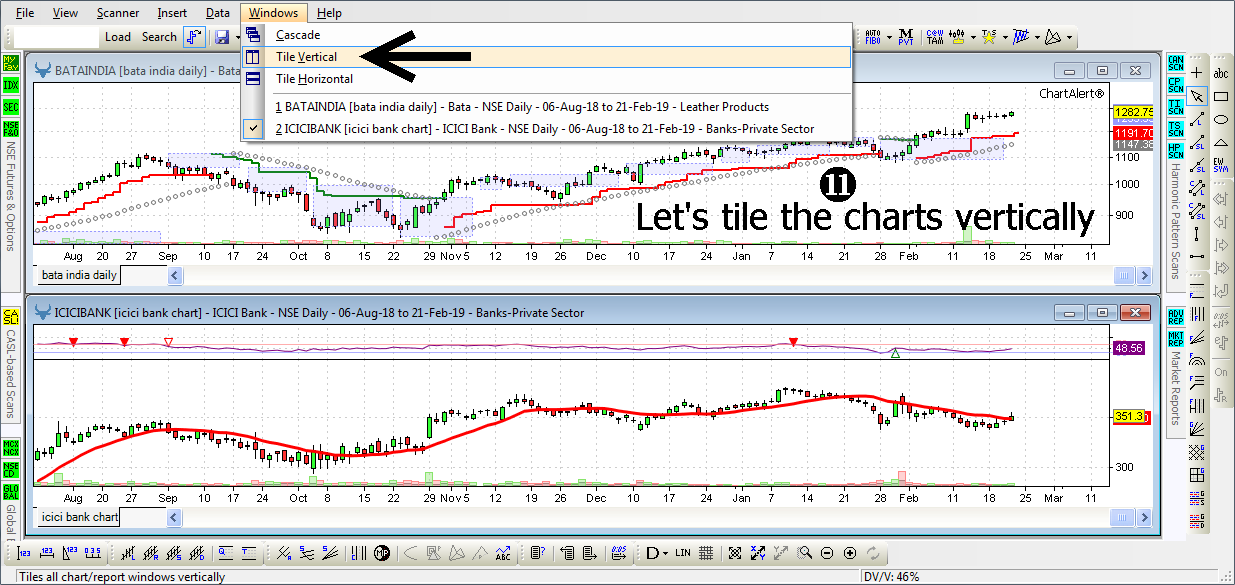The width and height of the screenshot is (1235, 585).
Task: Open the Data menu
Action: [x=217, y=13]
